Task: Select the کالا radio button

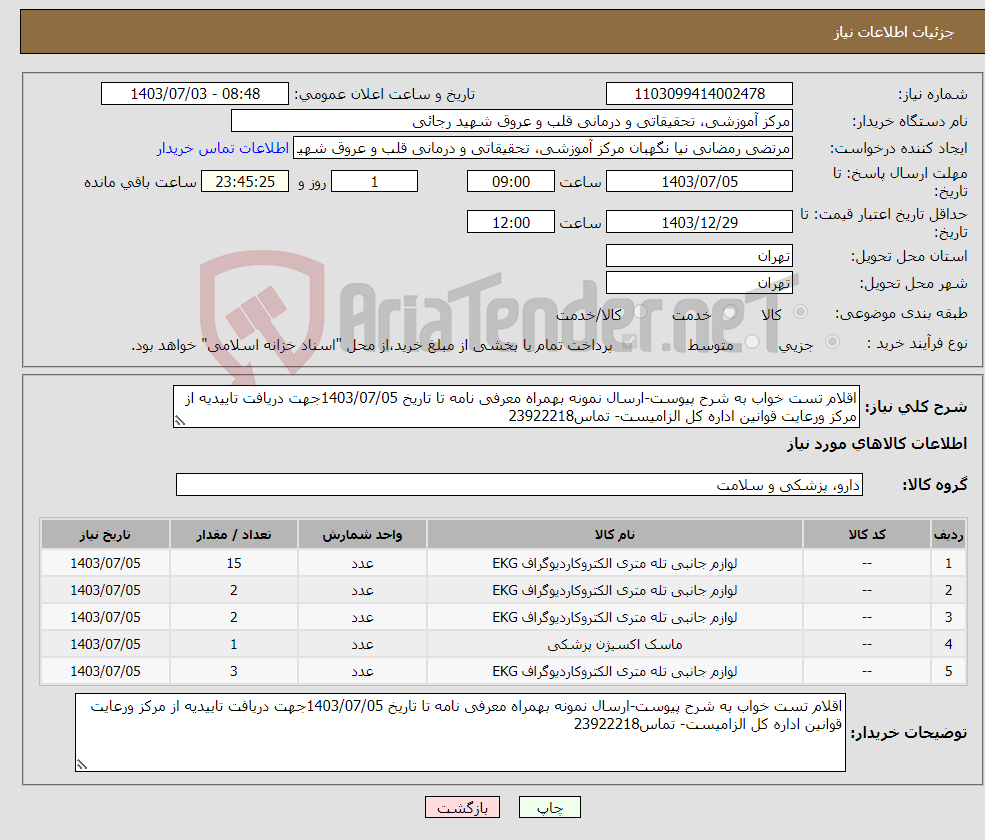Action: click(800, 312)
